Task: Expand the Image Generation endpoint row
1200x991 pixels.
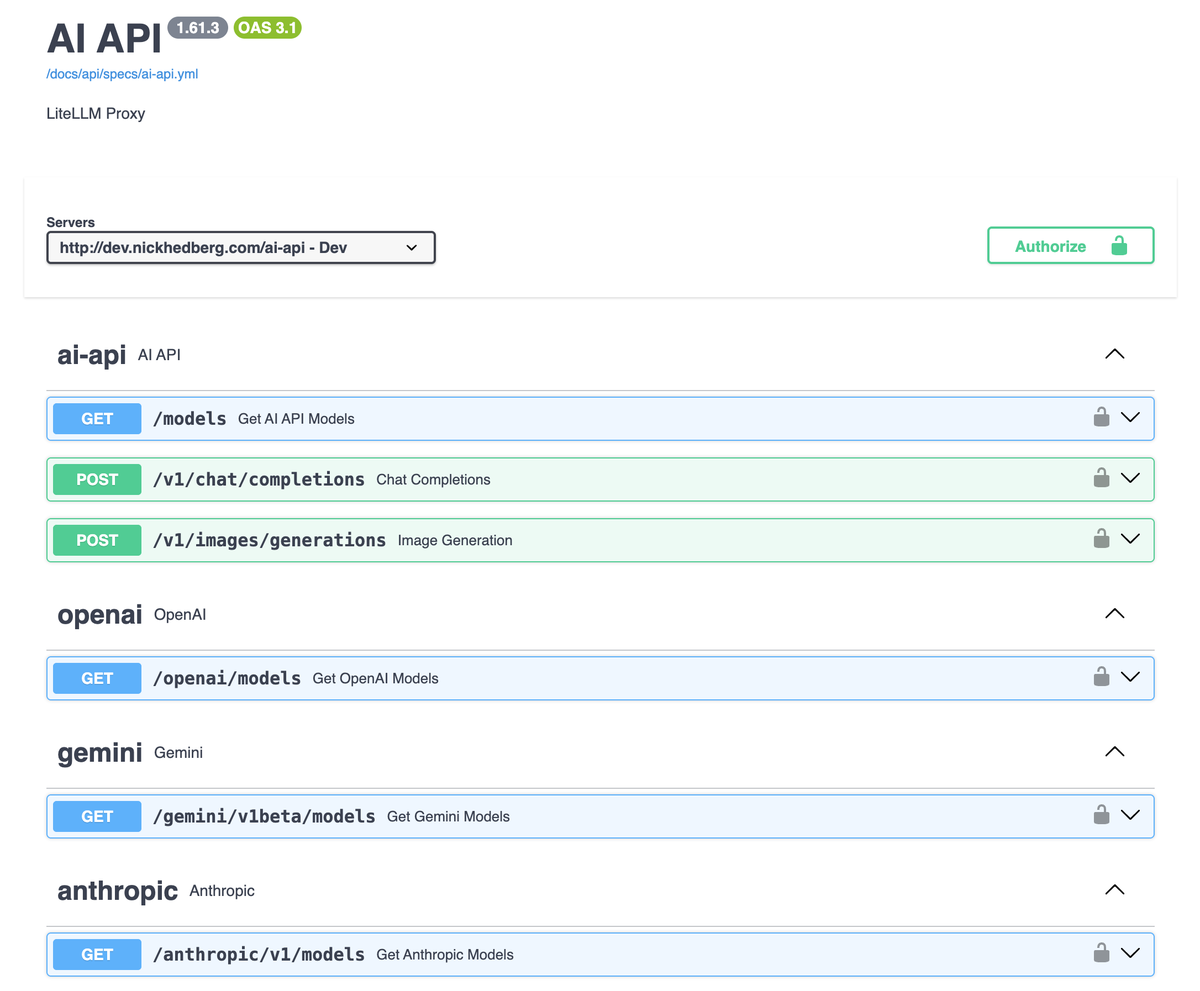Action: point(1131,539)
